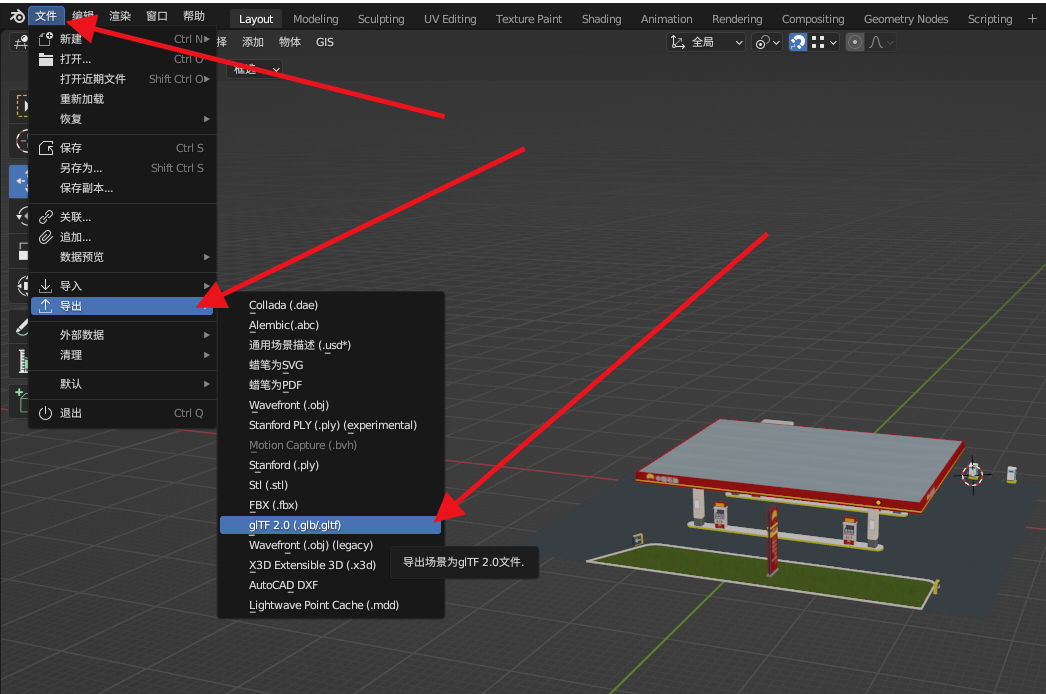Choose FBX (.fbx) export format
The height and width of the screenshot is (694, 1046).
(x=273, y=505)
